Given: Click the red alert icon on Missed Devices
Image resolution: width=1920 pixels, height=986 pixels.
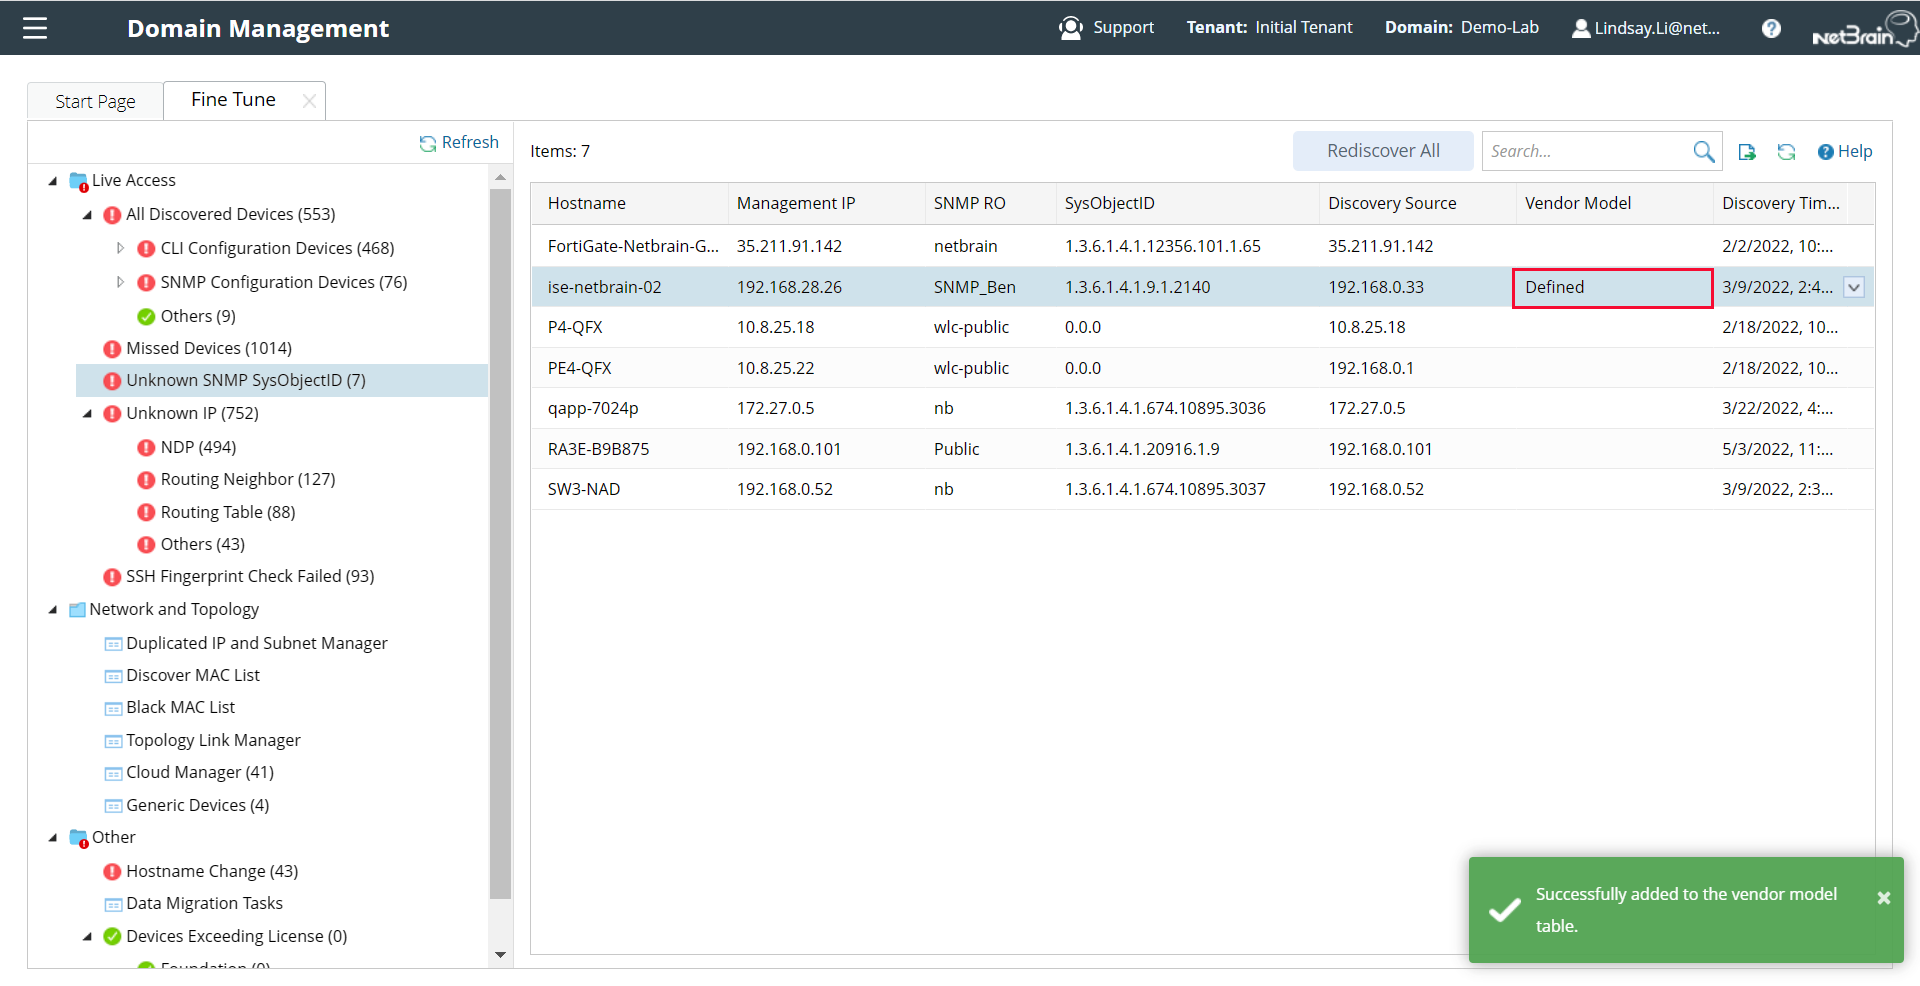Looking at the screenshot, I should (112, 348).
